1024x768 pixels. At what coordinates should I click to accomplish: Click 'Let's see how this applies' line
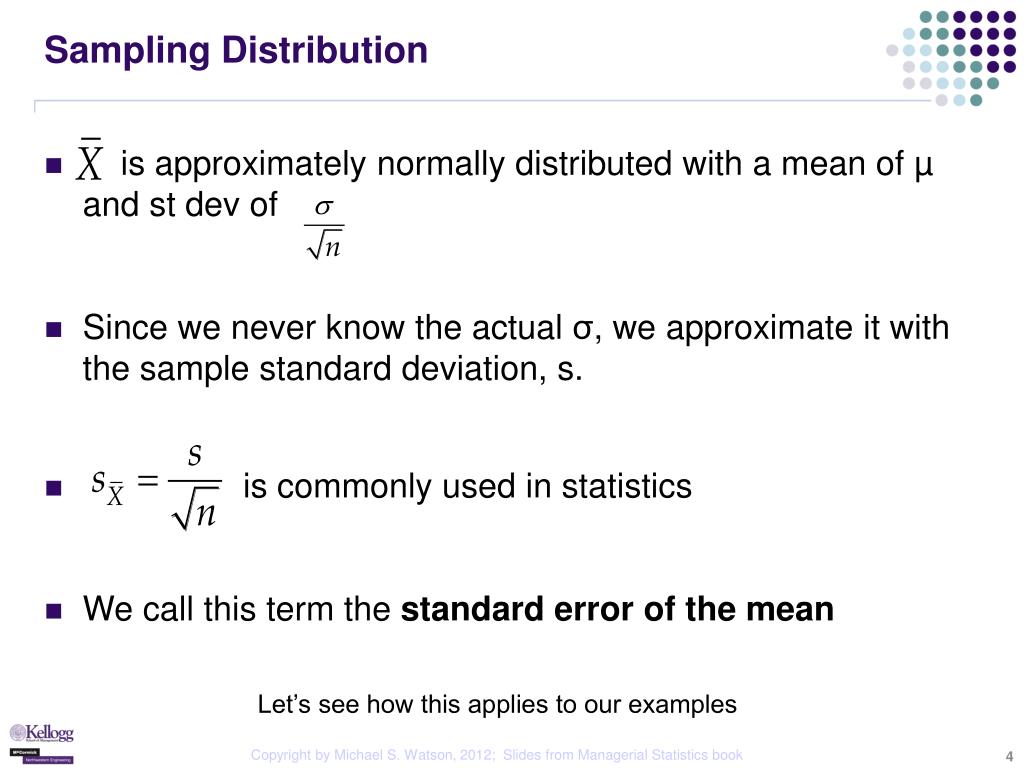(x=497, y=705)
